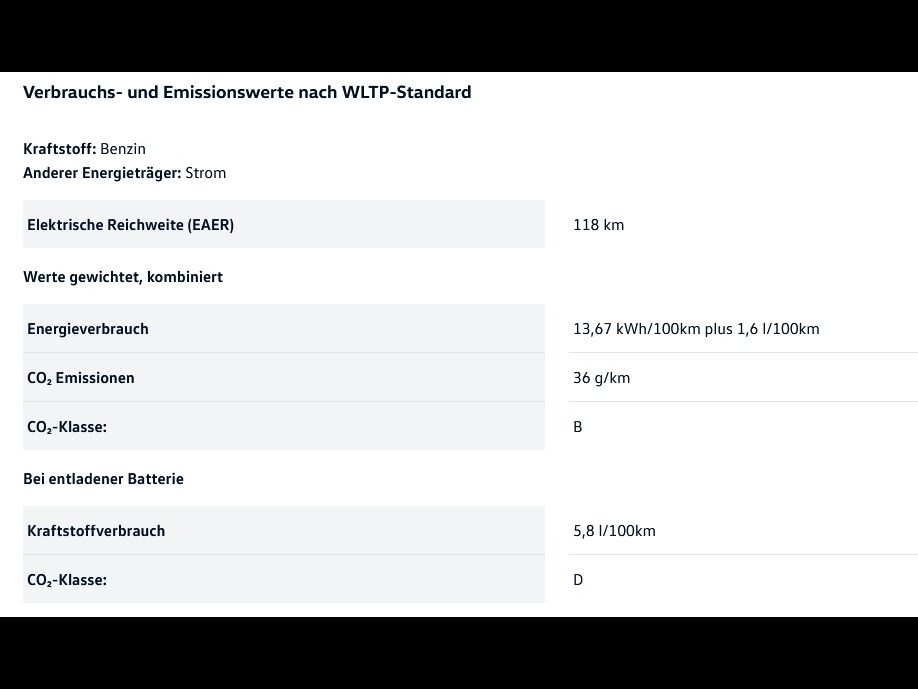Click the CO₂ Emissionen row label
The width and height of the screenshot is (918, 689).
(x=81, y=378)
